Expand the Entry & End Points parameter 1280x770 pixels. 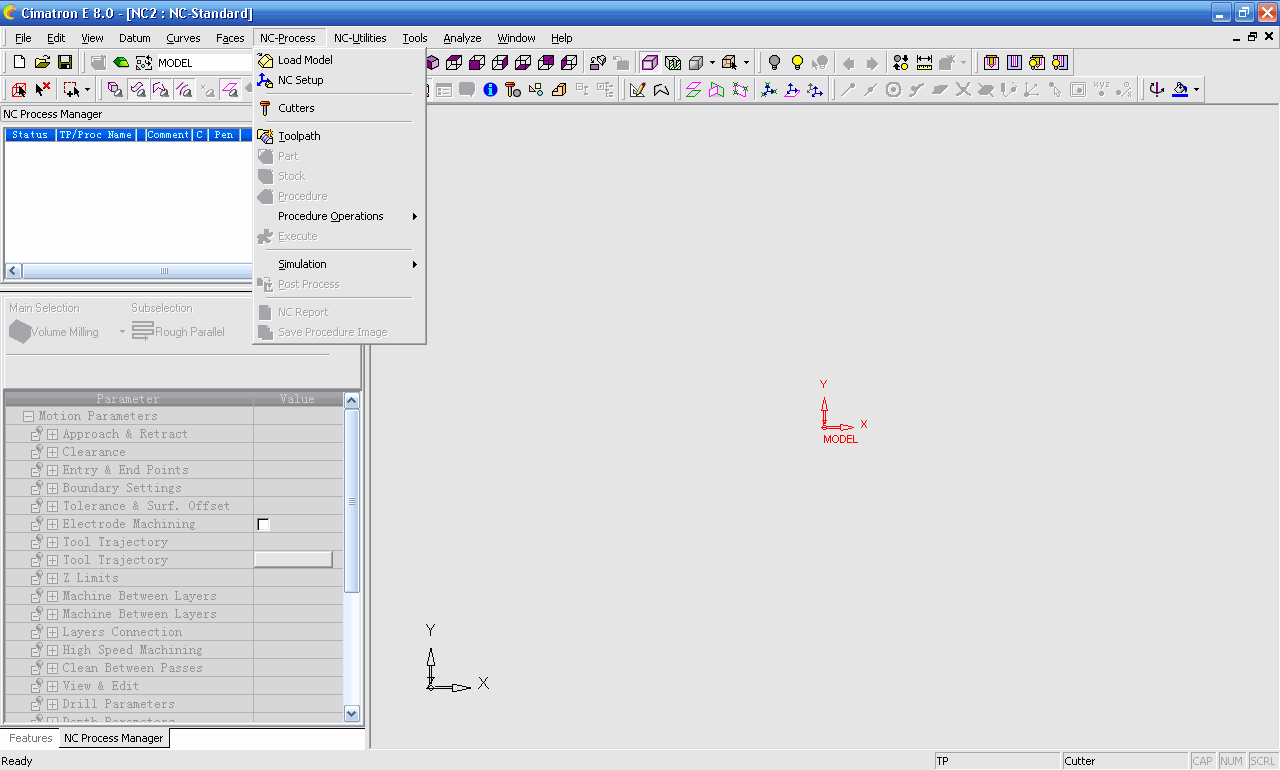pos(52,470)
